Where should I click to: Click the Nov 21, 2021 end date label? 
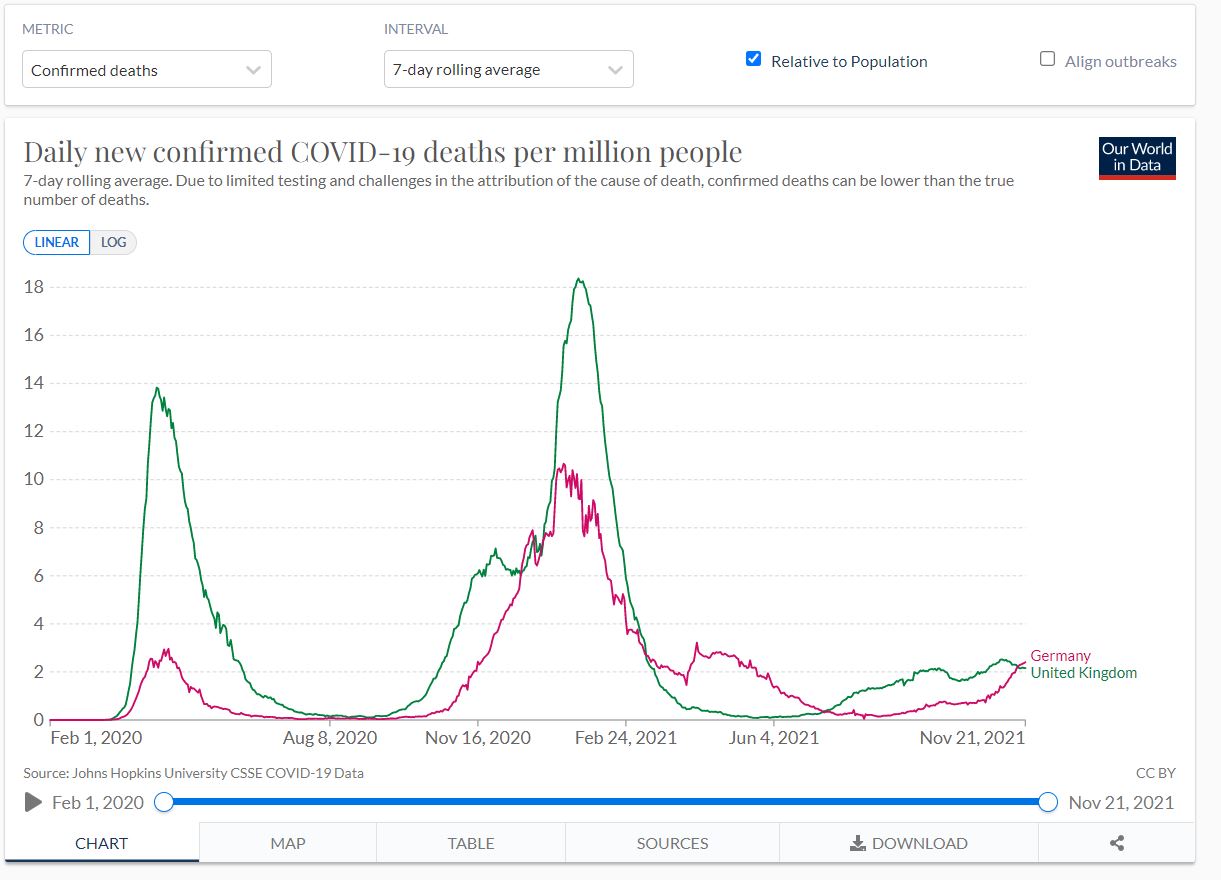coord(1121,802)
